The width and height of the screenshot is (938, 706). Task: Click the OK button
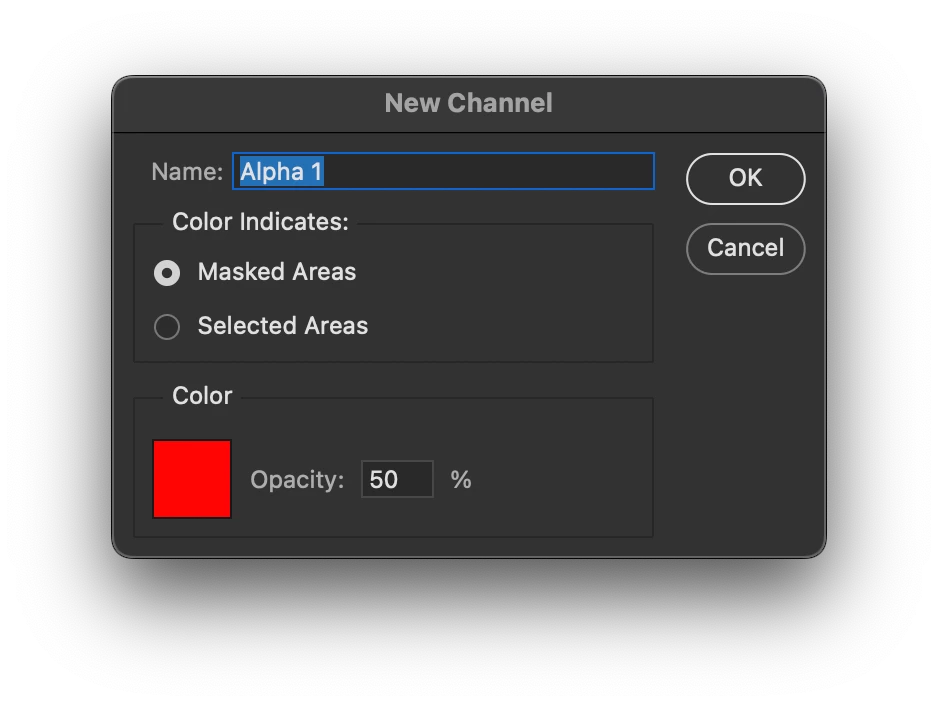pyautogui.click(x=745, y=178)
